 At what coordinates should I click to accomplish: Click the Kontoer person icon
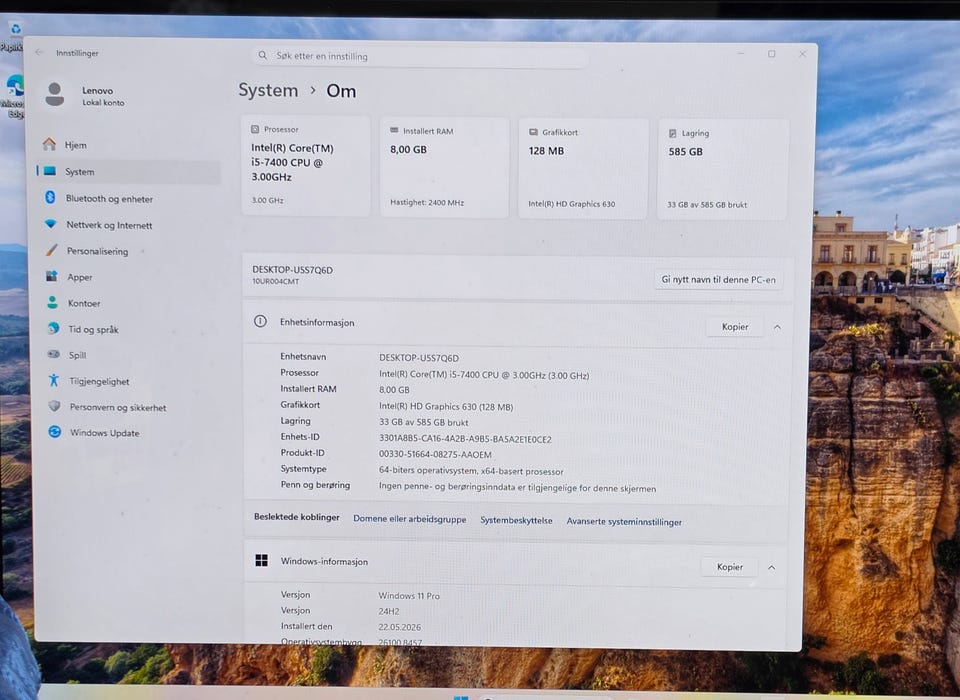(x=53, y=303)
